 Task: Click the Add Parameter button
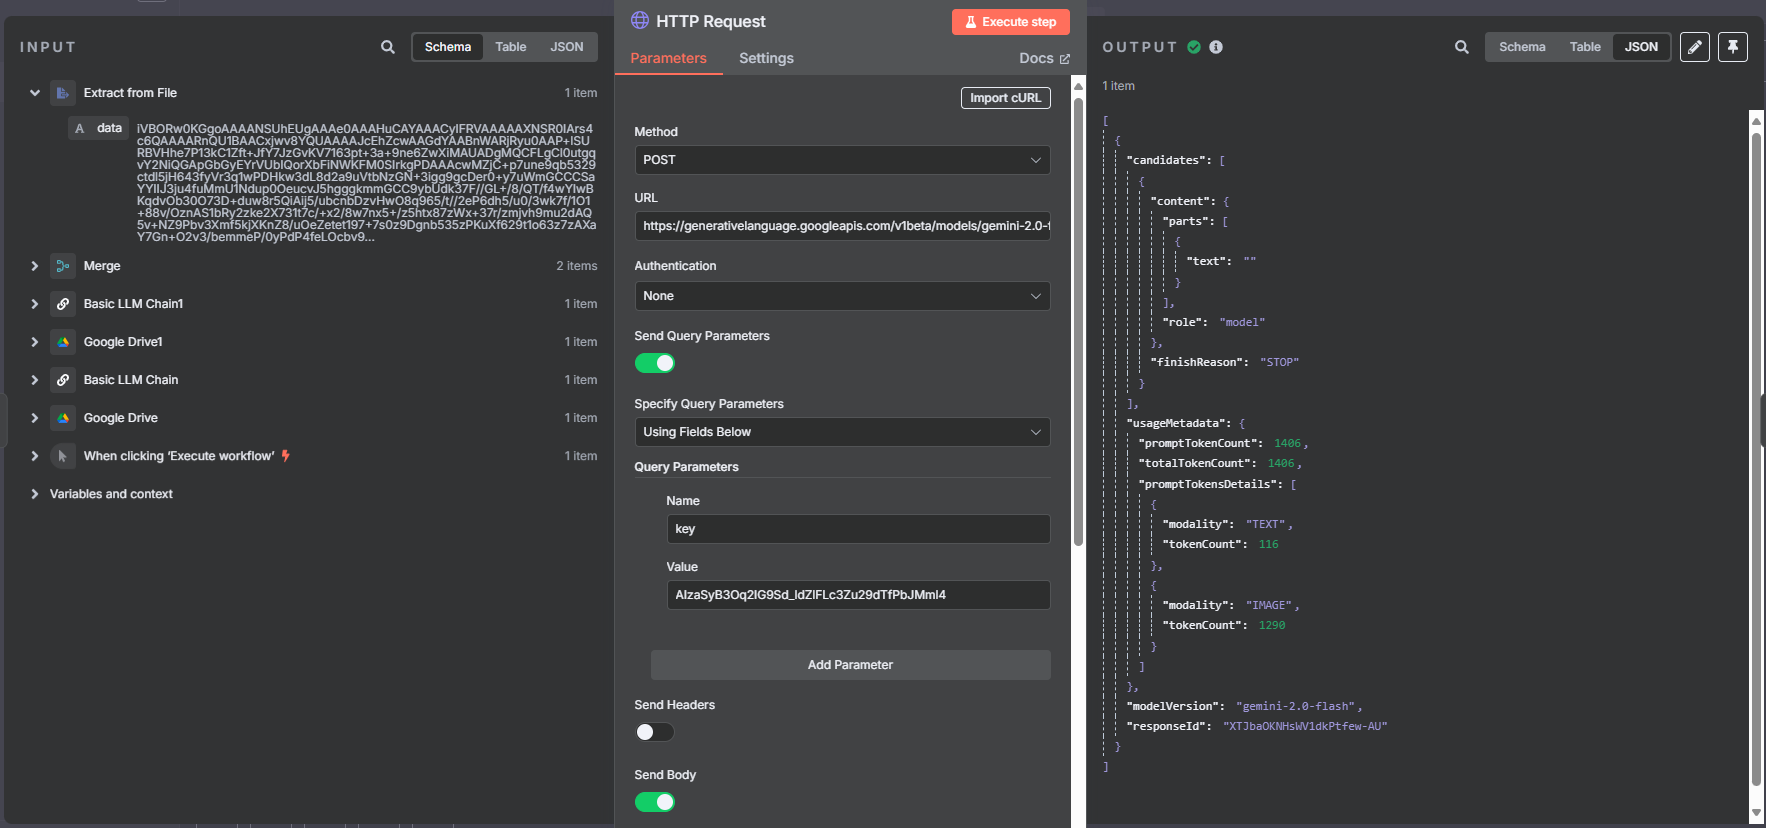tap(850, 665)
